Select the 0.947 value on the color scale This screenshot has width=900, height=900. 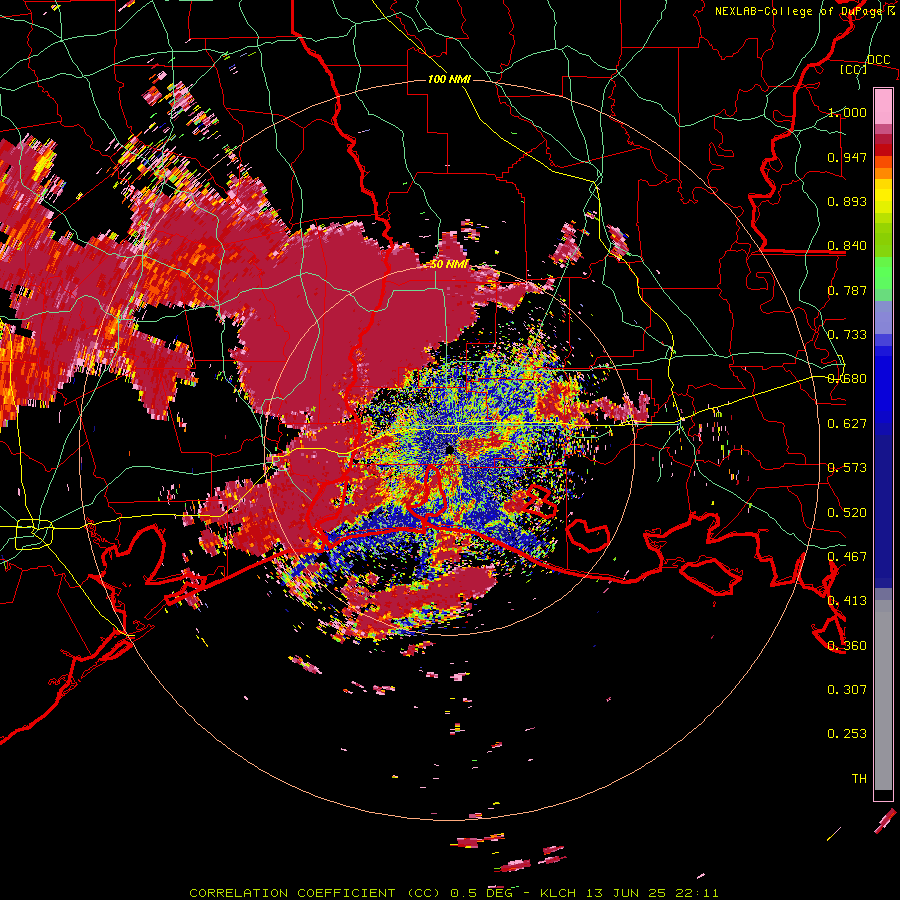[847, 157]
